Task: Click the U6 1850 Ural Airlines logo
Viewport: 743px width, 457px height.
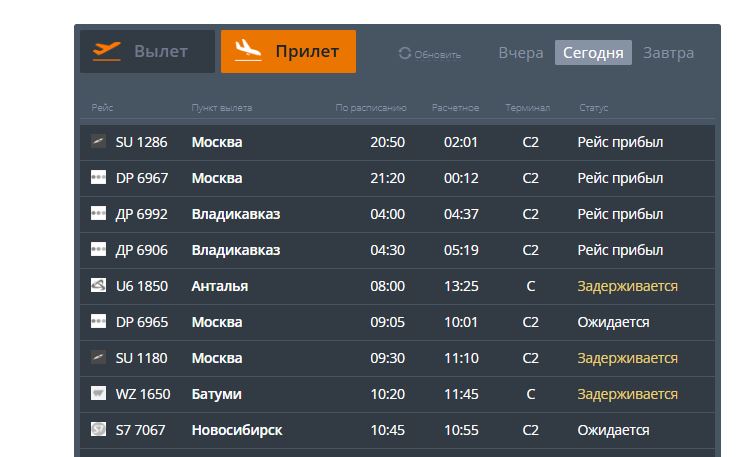Action: [x=98, y=285]
